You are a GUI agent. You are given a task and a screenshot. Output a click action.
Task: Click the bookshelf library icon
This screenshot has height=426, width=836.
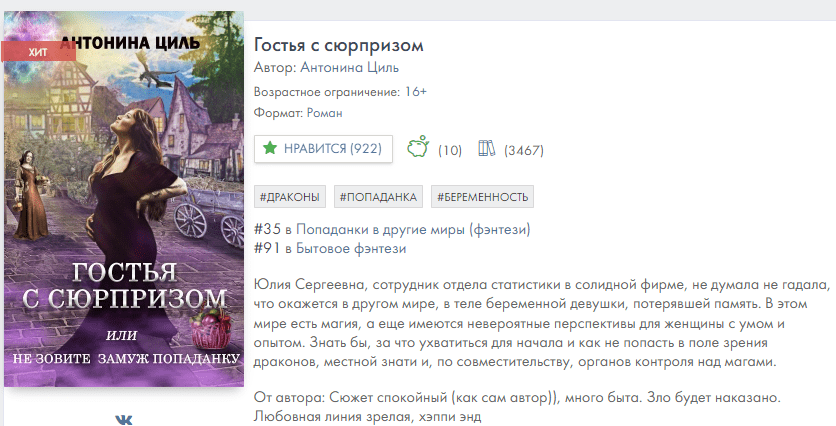click(x=488, y=149)
